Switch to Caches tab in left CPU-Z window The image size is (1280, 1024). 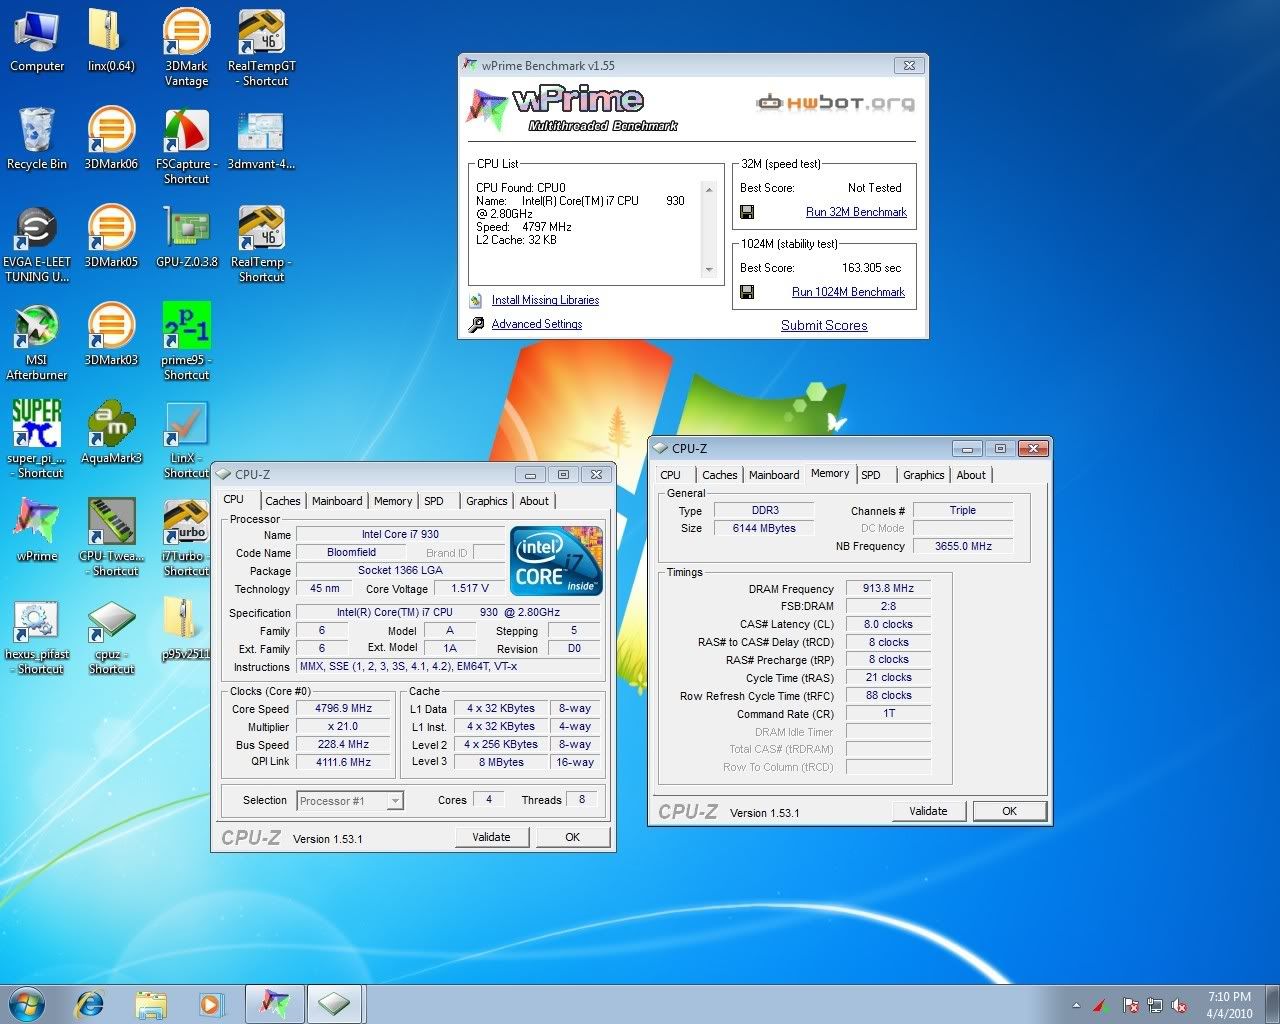tap(283, 501)
